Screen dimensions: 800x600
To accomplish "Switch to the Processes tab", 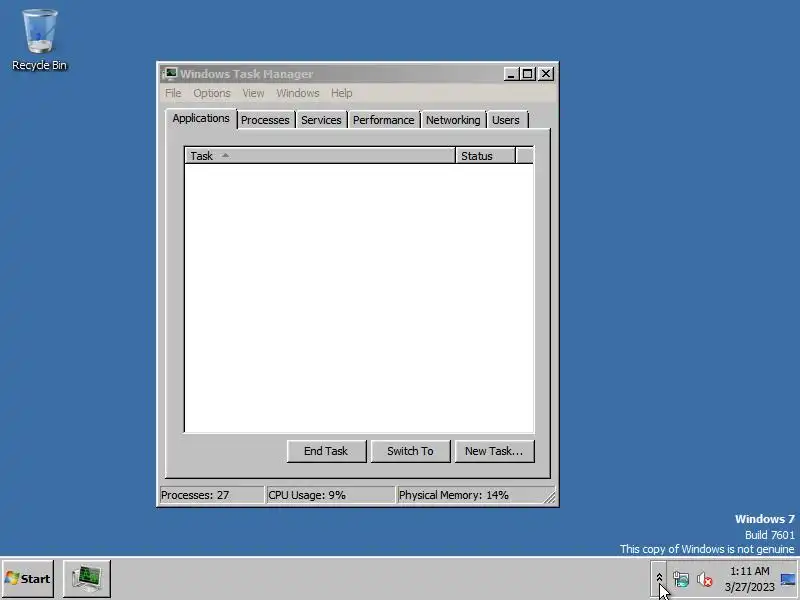I will (x=265, y=120).
